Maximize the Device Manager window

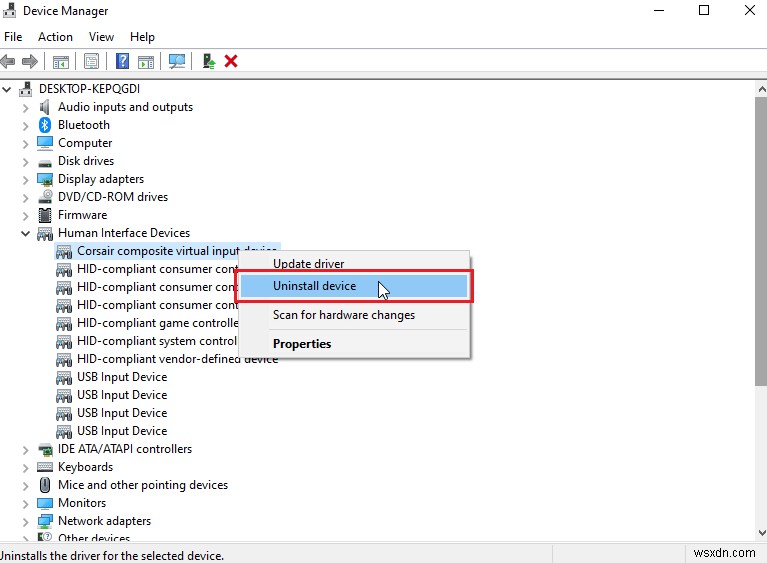pos(704,10)
